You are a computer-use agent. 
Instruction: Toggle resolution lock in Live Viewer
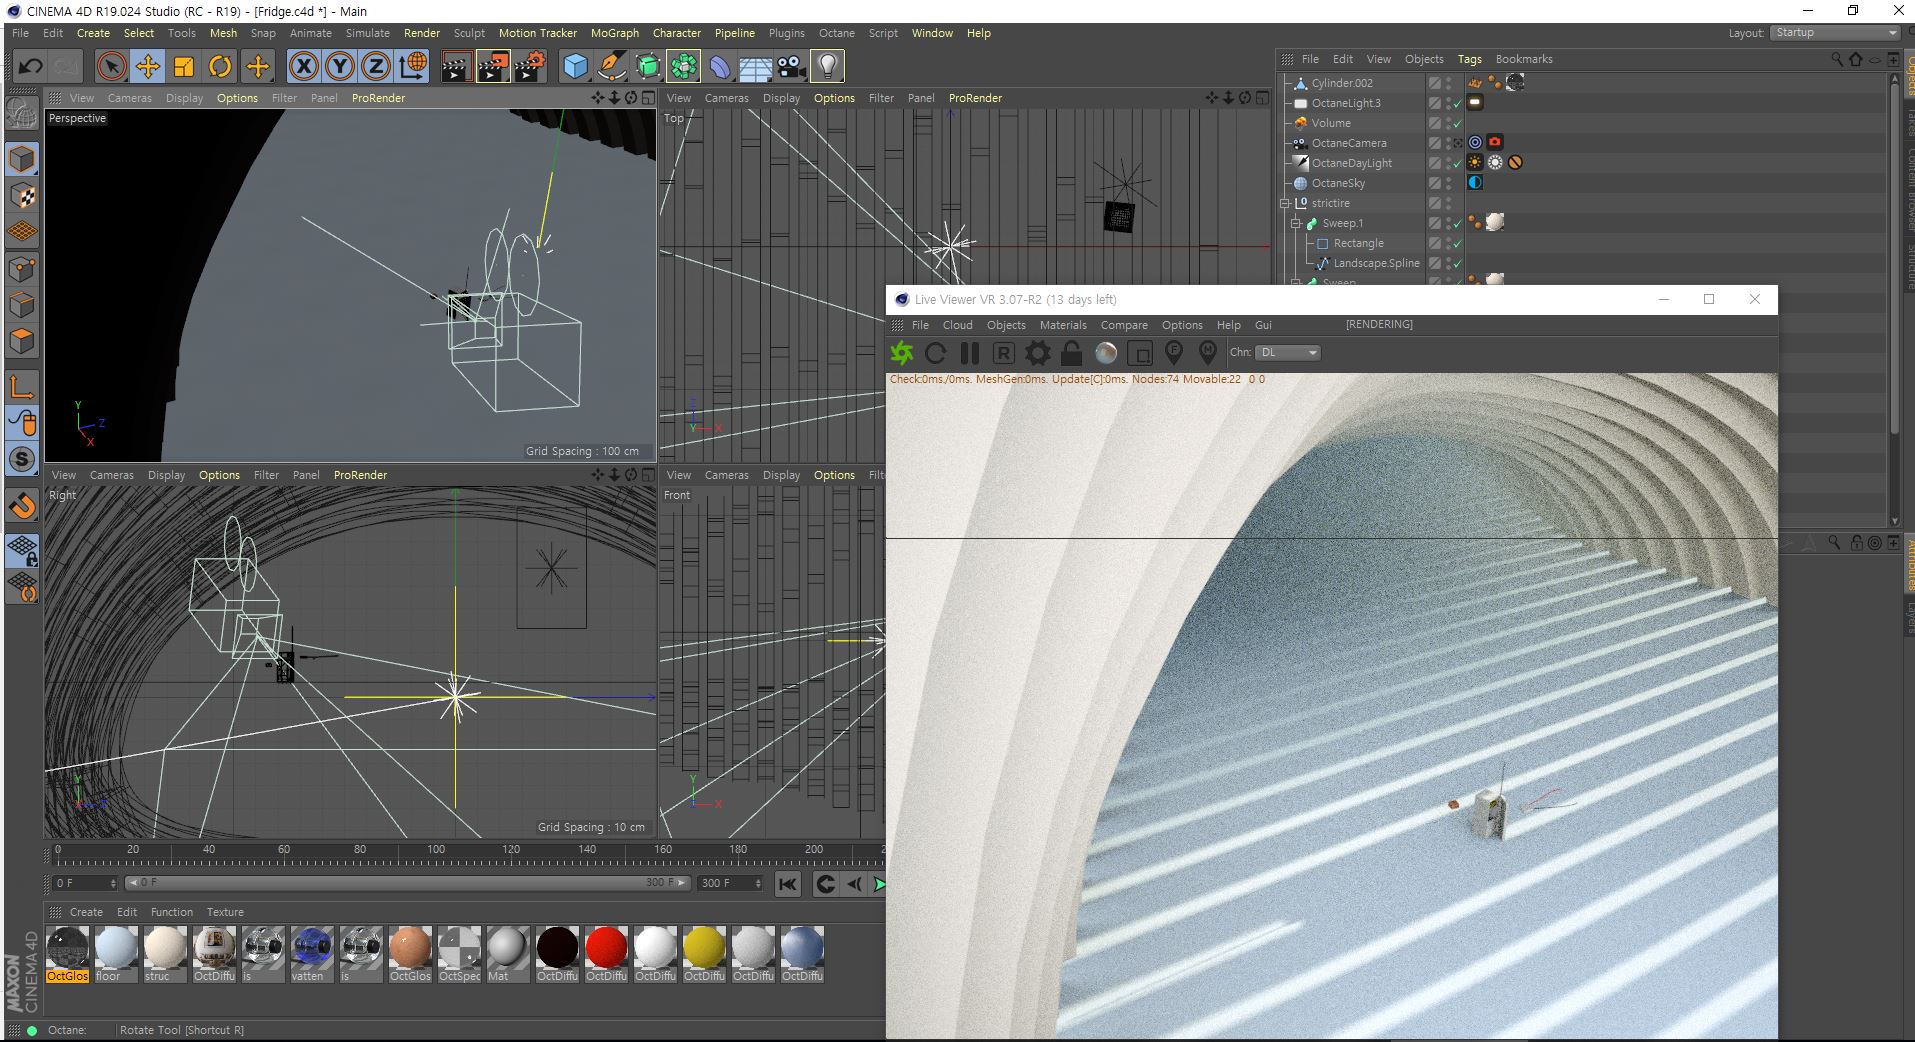[x=1071, y=353]
